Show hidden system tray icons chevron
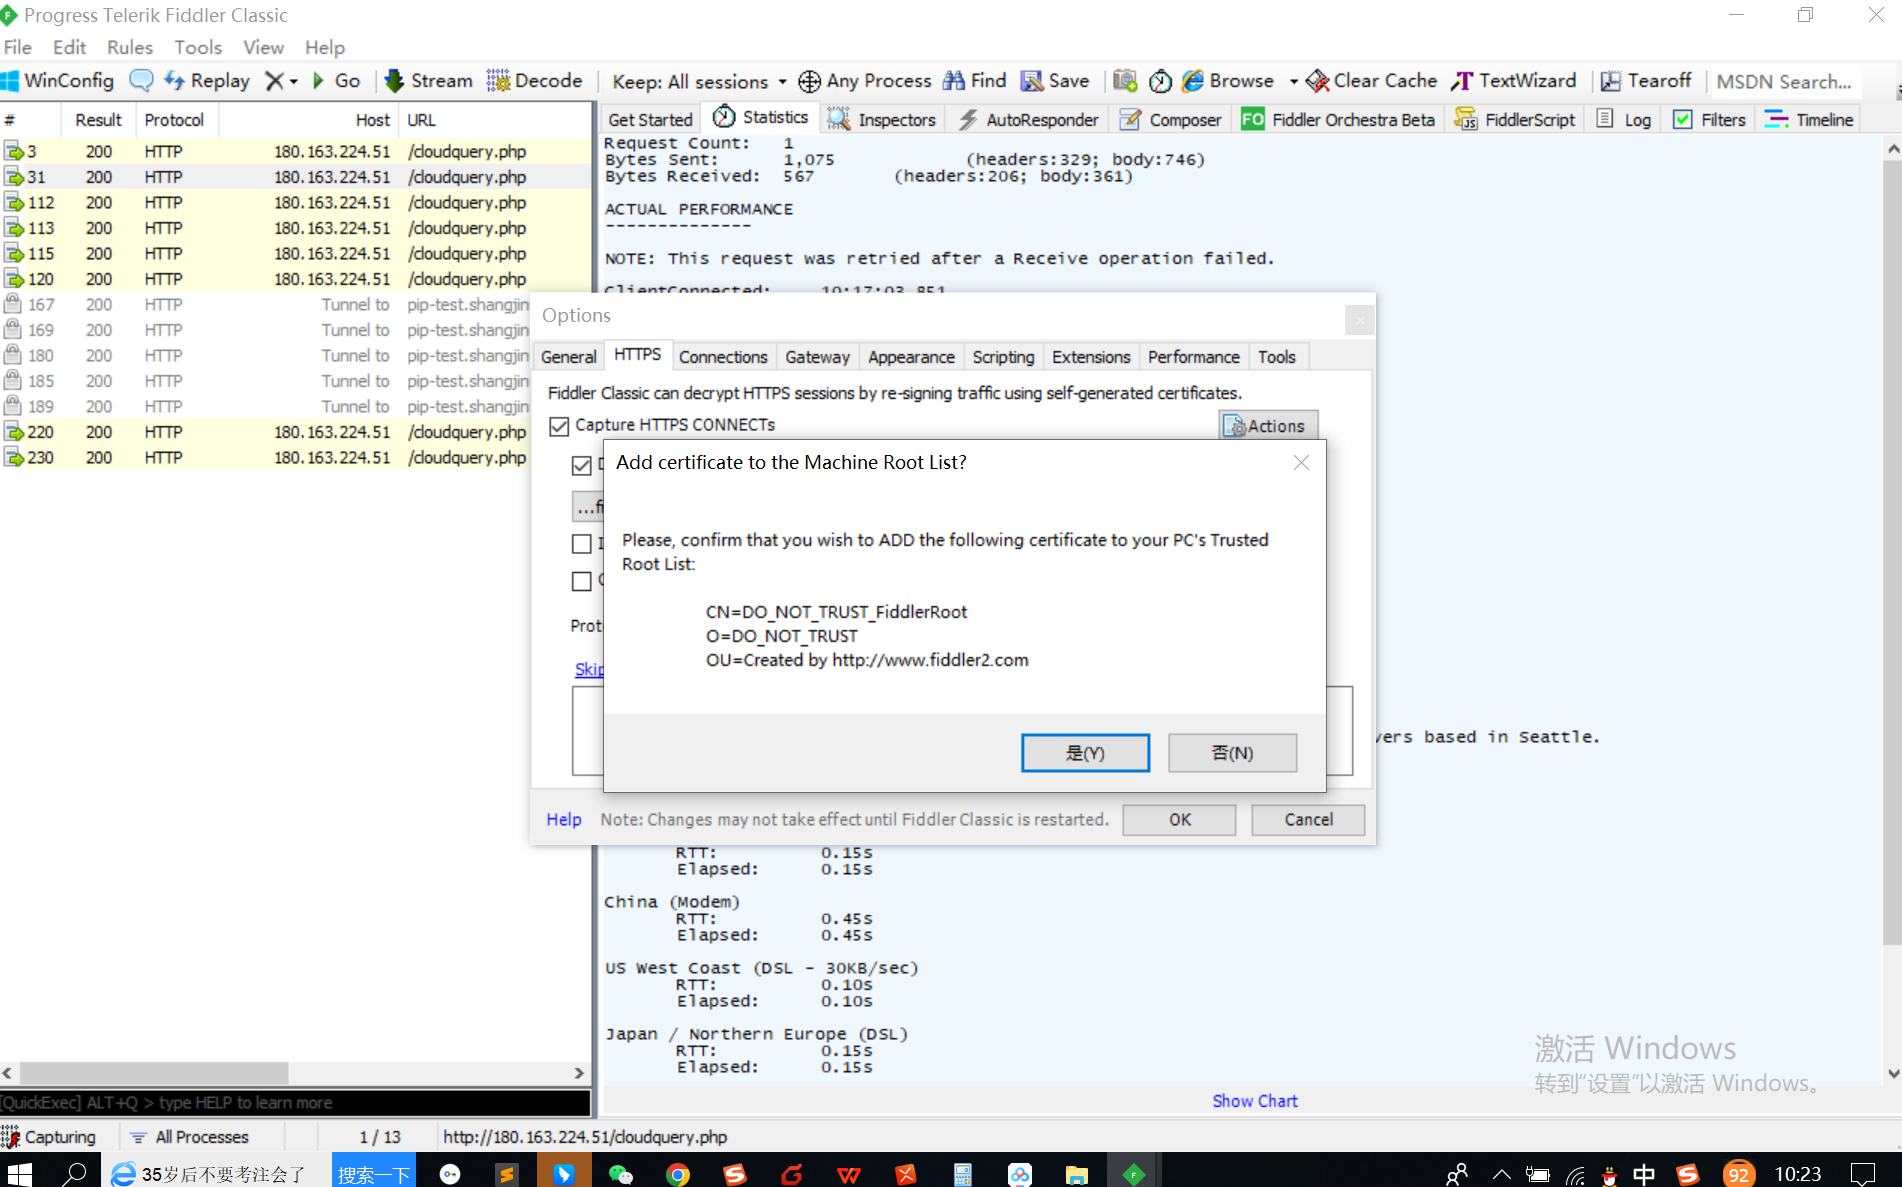The image size is (1902, 1187). [1501, 1175]
